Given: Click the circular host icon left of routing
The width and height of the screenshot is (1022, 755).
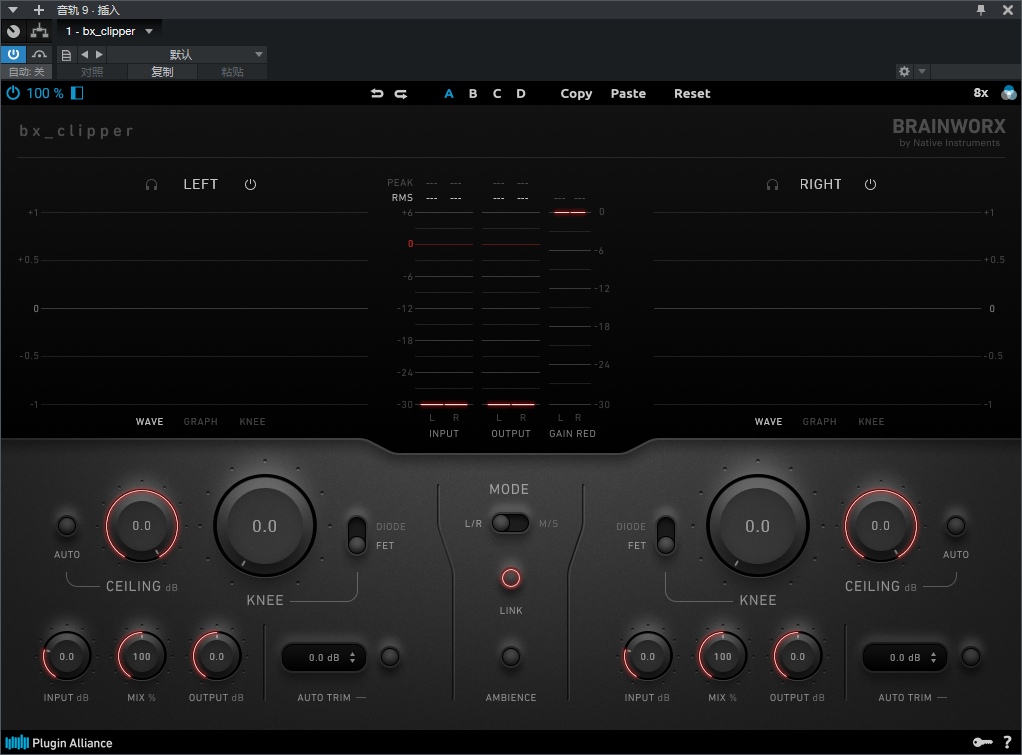Looking at the screenshot, I should click(13, 31).
